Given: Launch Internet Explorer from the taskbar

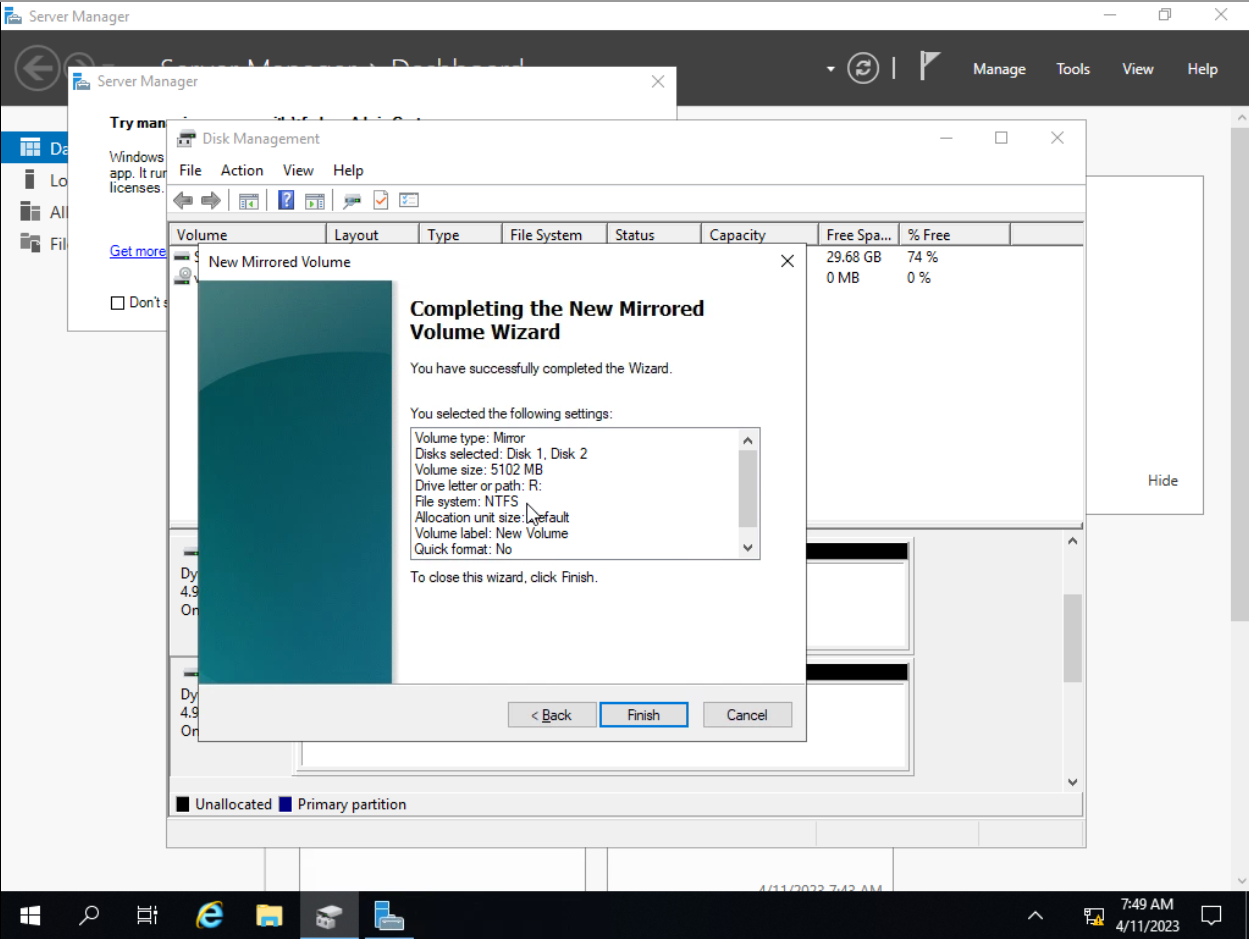Looking at the screenshot, I should point(209,915).
